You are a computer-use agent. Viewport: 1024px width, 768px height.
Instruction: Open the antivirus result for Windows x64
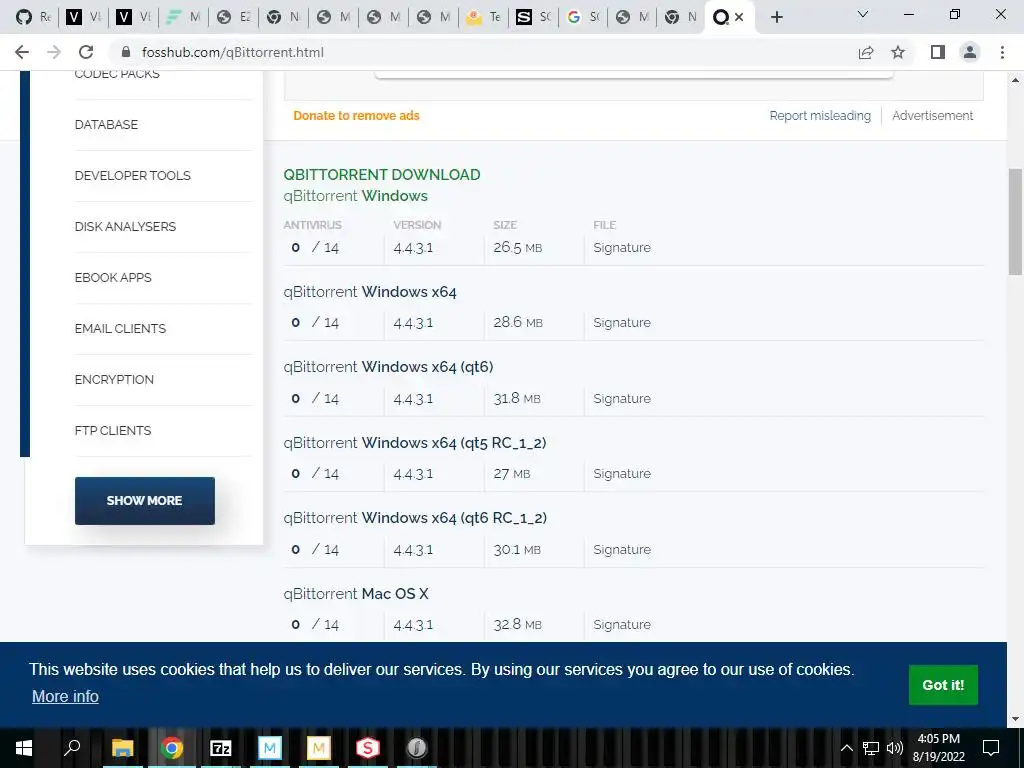pos(315,323)
